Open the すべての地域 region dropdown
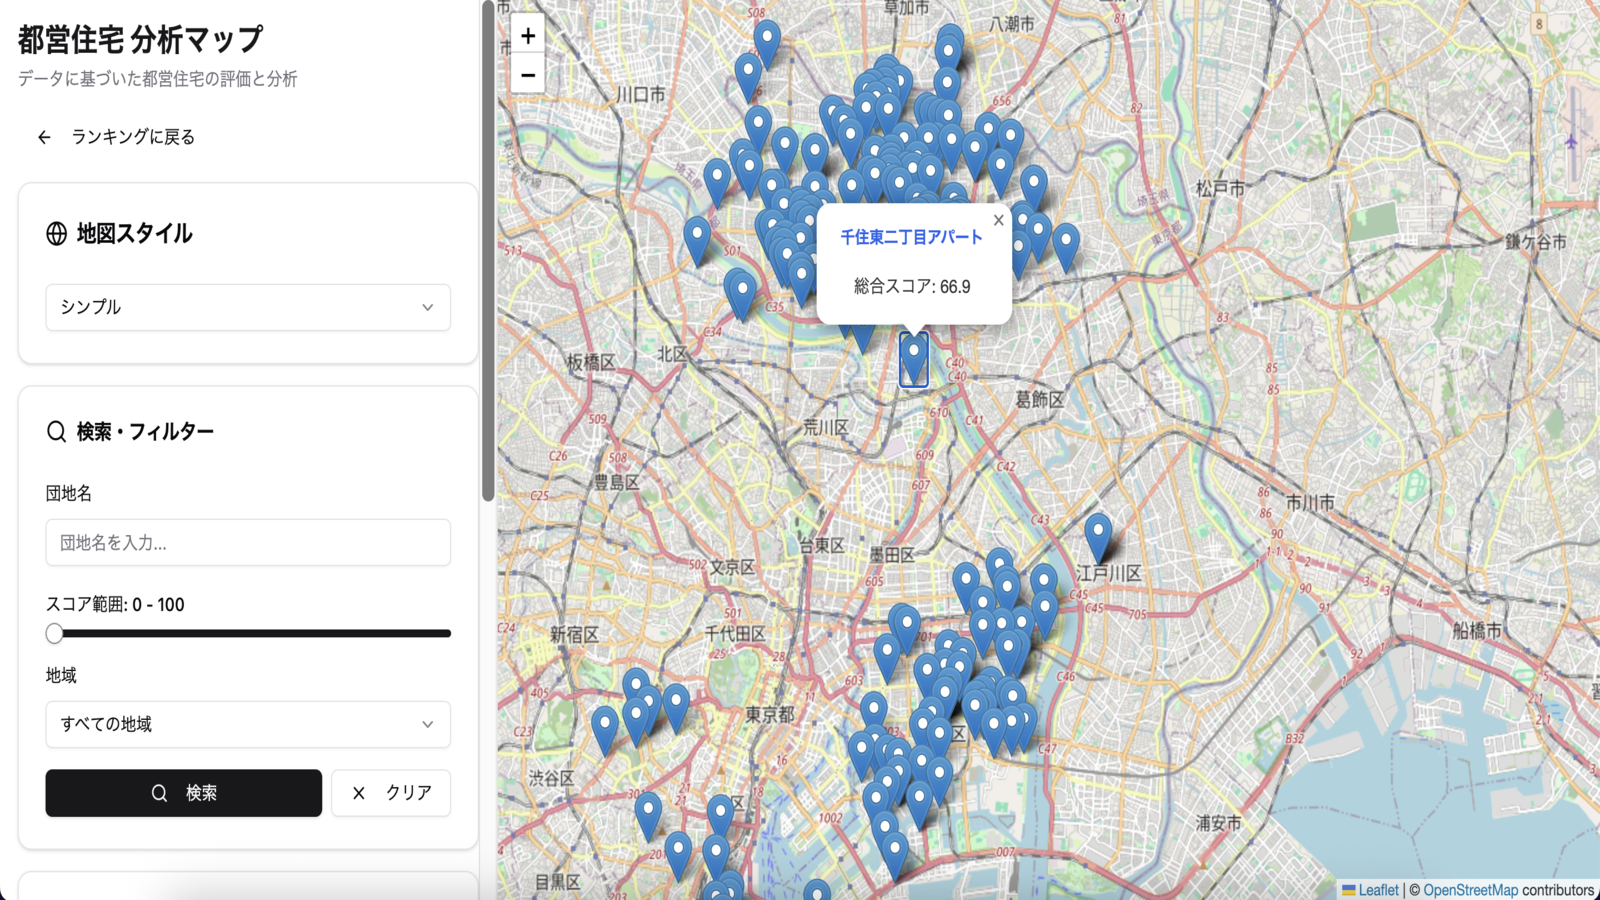The width and height of the screenshot is (1600, 900). click(x=248, y=724)
